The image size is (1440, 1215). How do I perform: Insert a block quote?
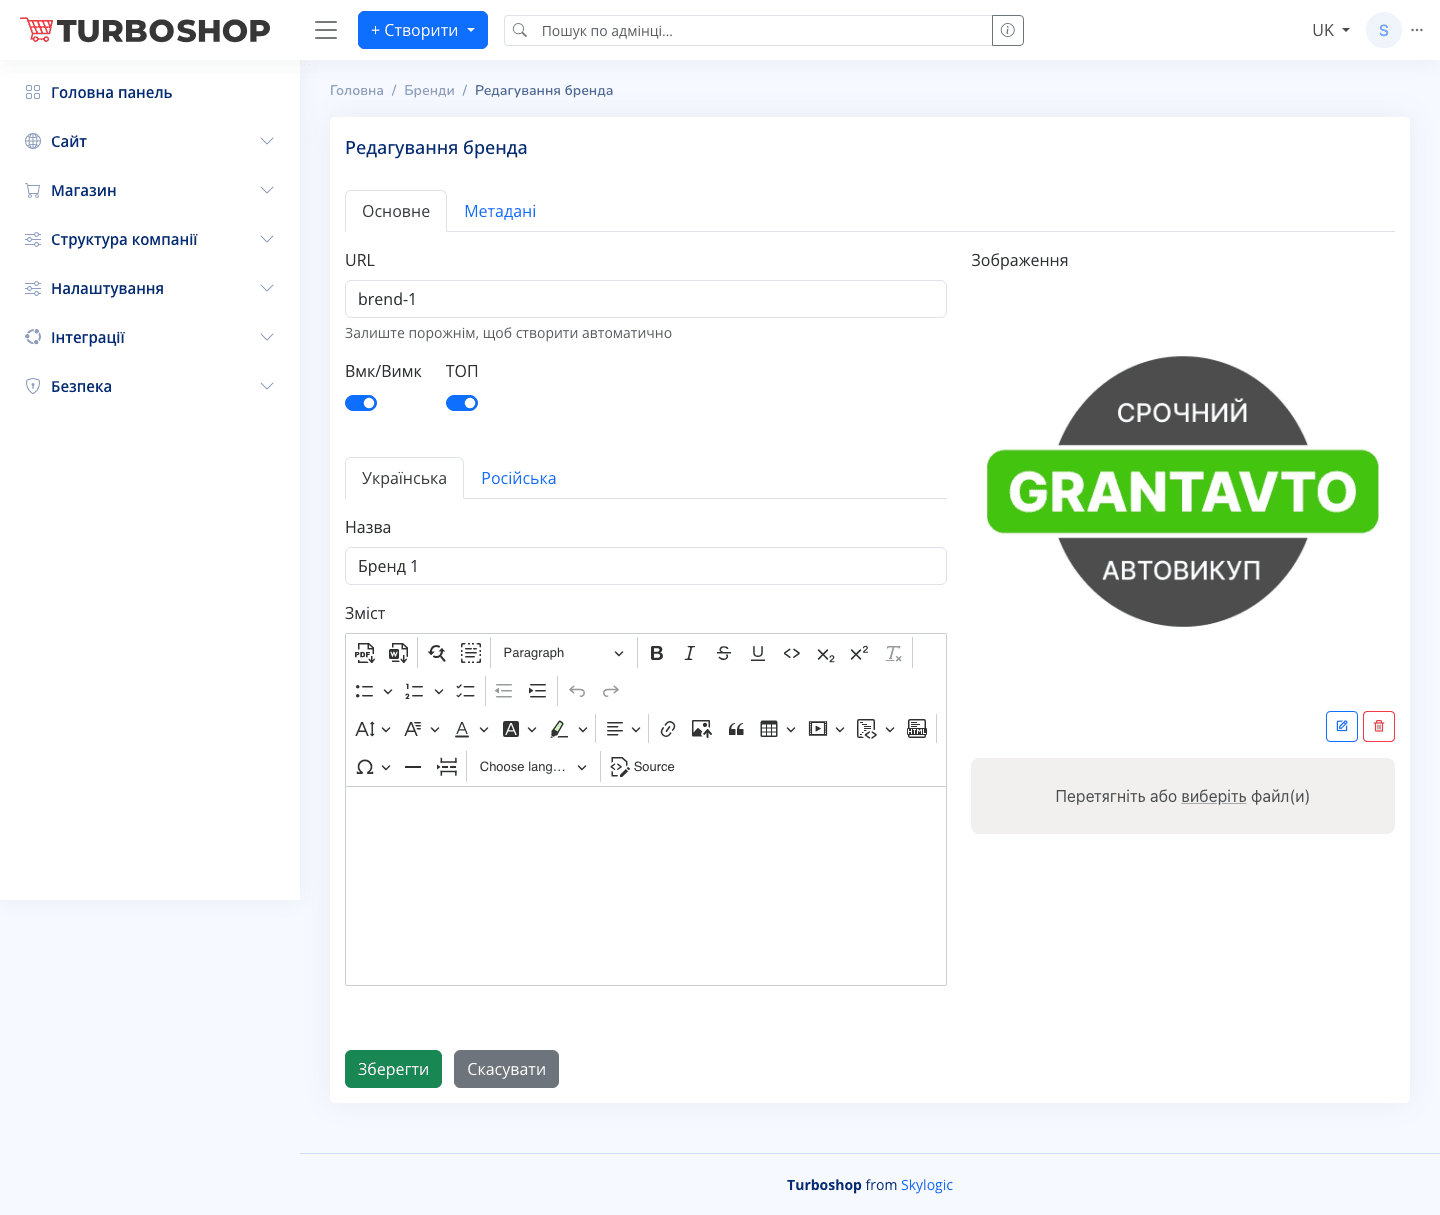pos(736,729)
